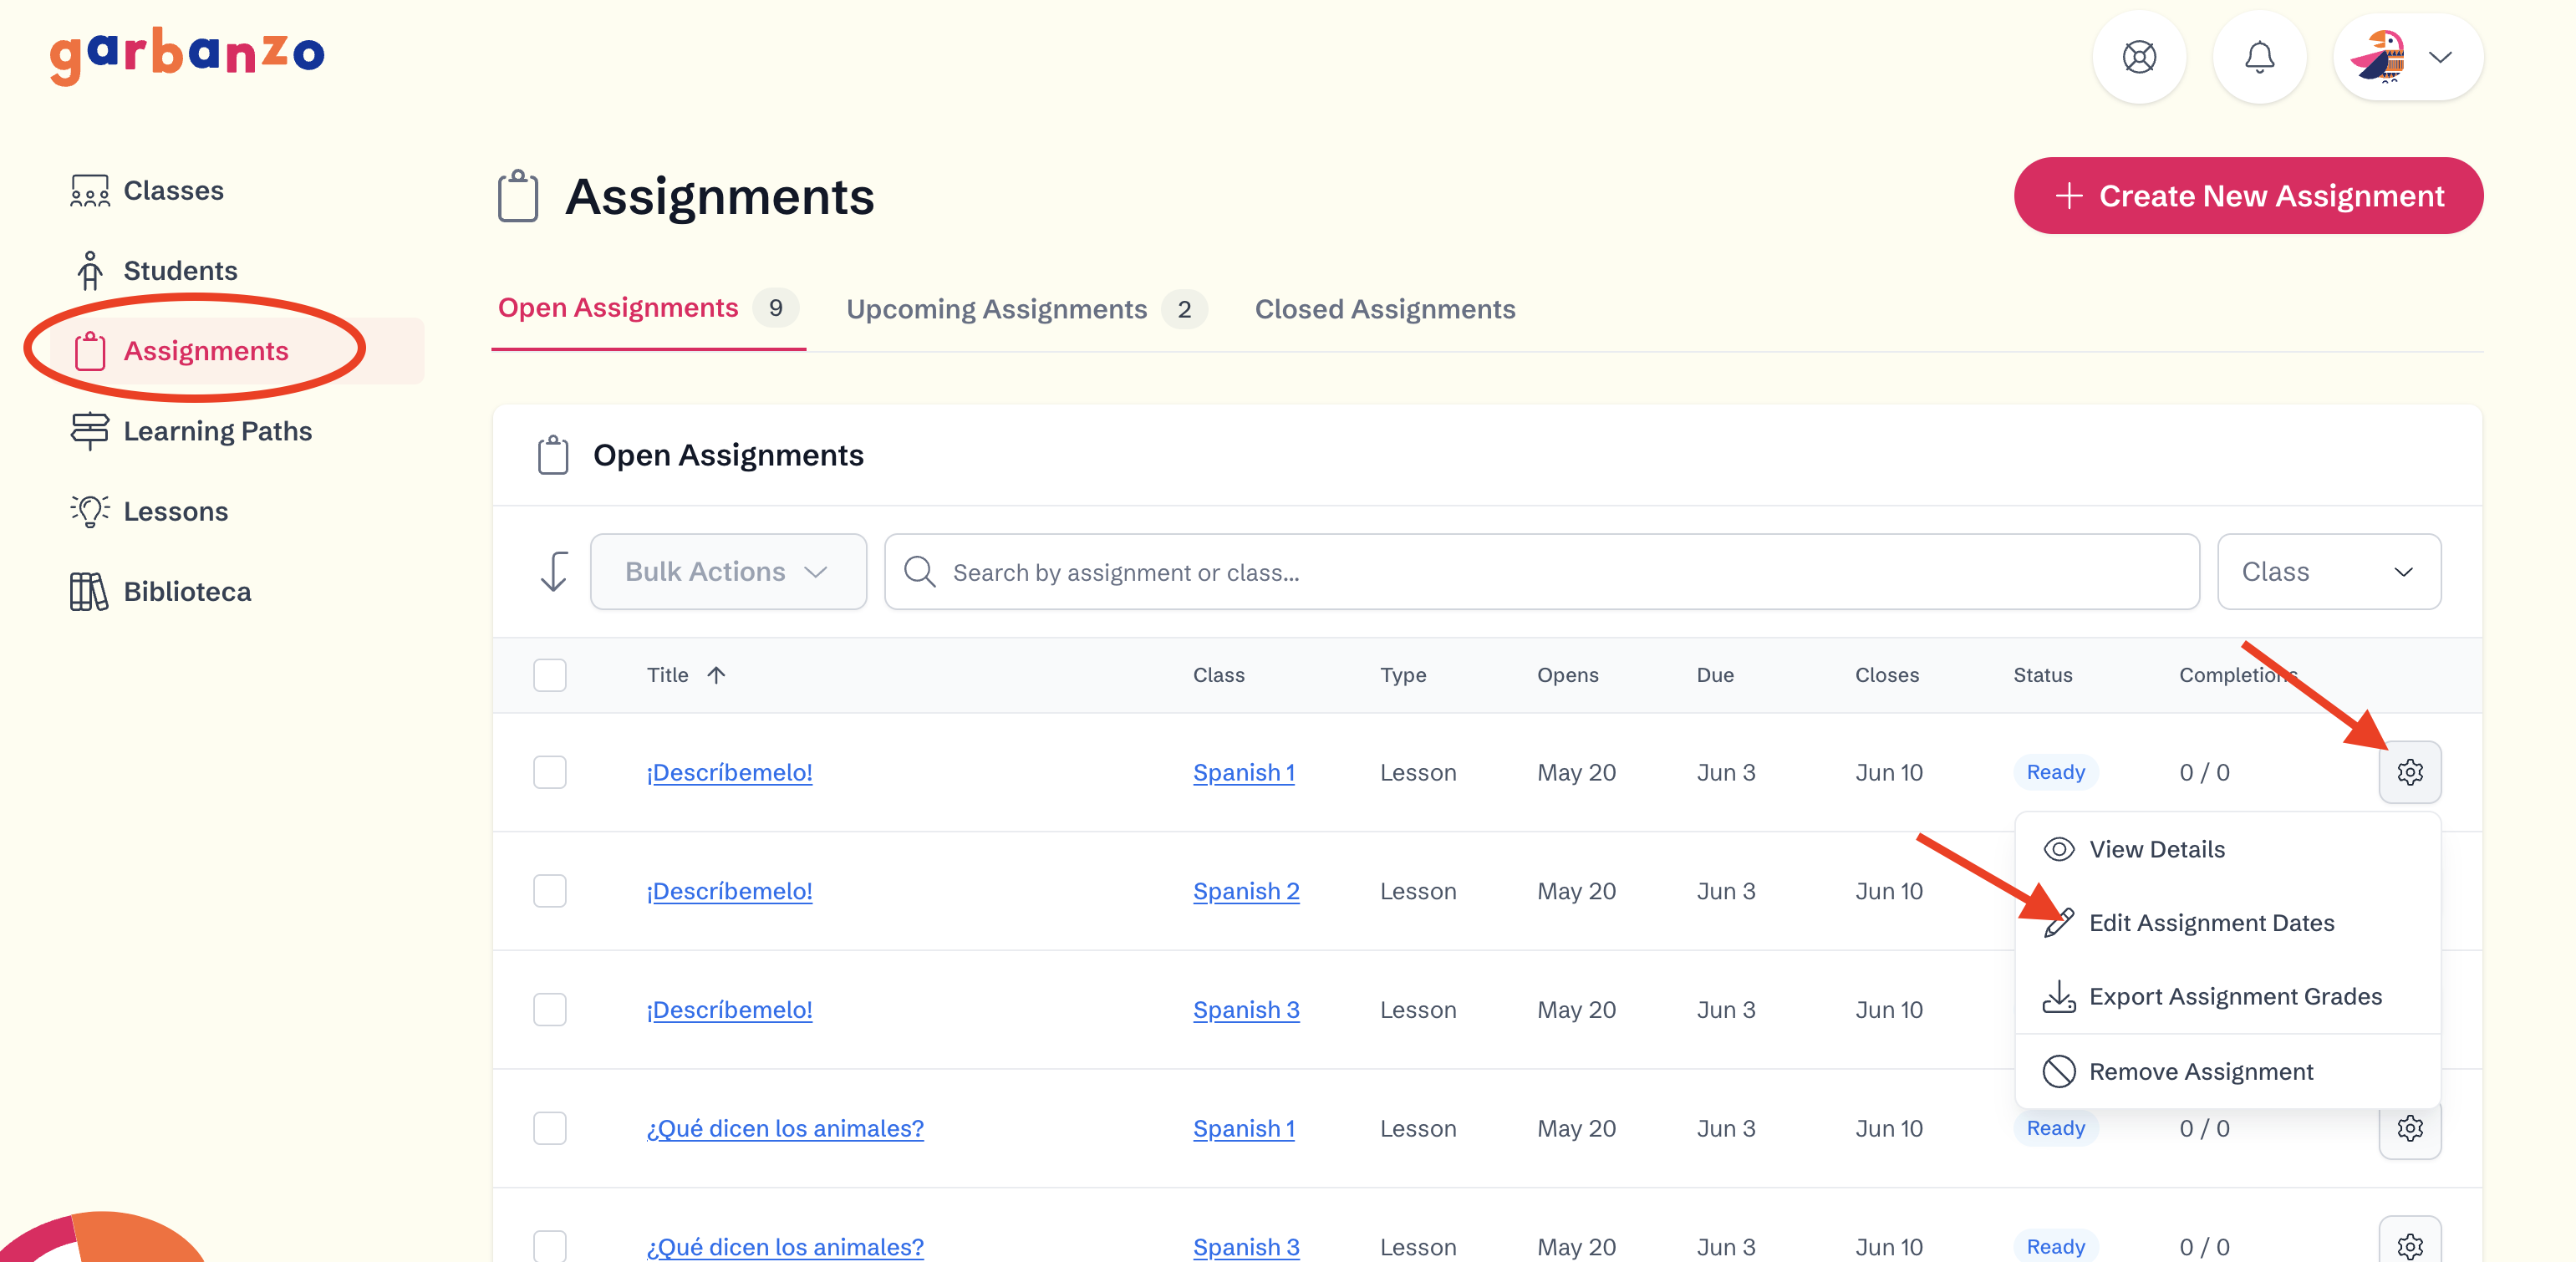Viewport: 2576px width, 1262px height.
Task: Check the ¡Descríbemelo! Spanish 2 row checkbox
Action: pyautogui.click(x=549, y=891)
